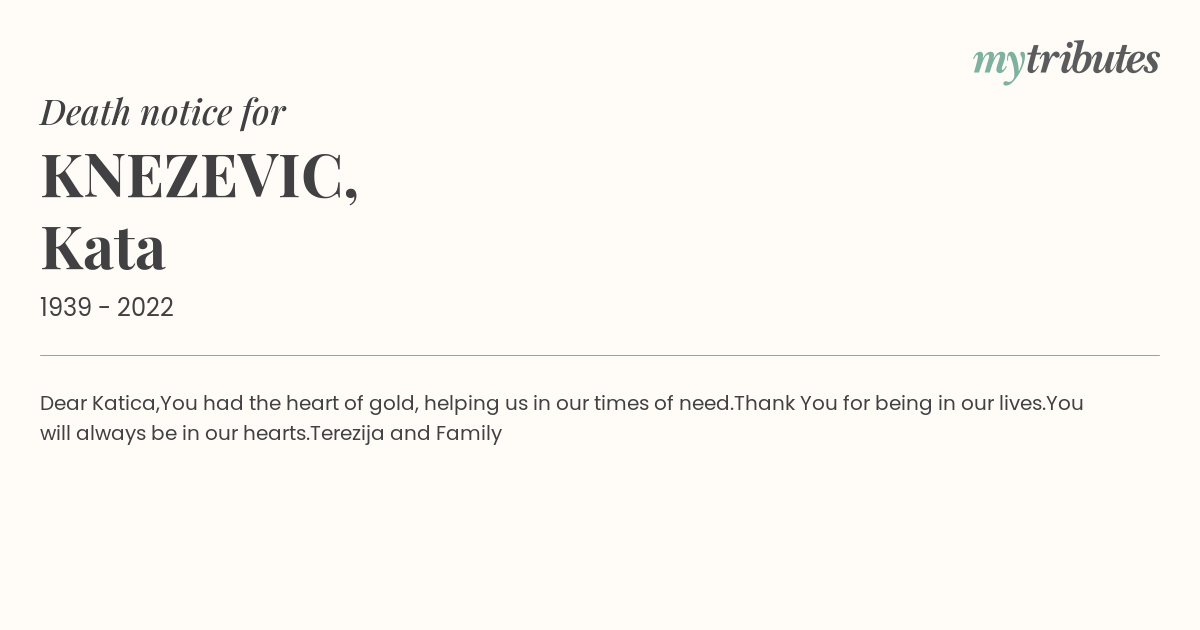
Task: Click the horizontal divider line
Action: pyautogui.click(x=600, y=355)
